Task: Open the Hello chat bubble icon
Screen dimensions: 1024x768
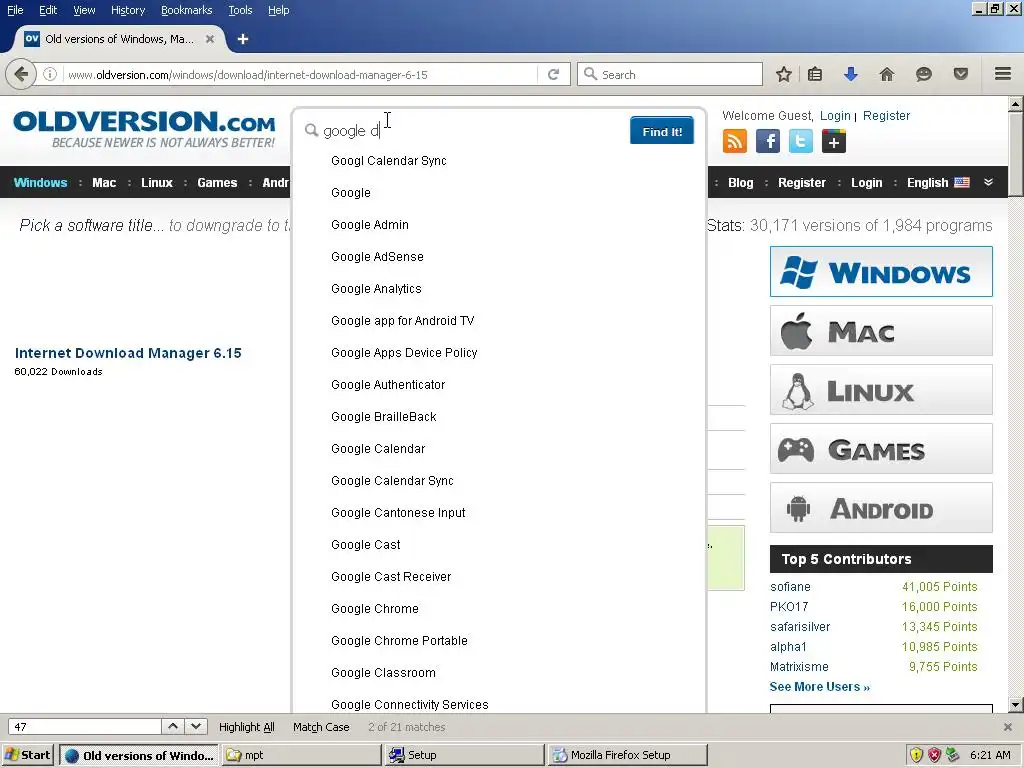Action: pos(923,74)
